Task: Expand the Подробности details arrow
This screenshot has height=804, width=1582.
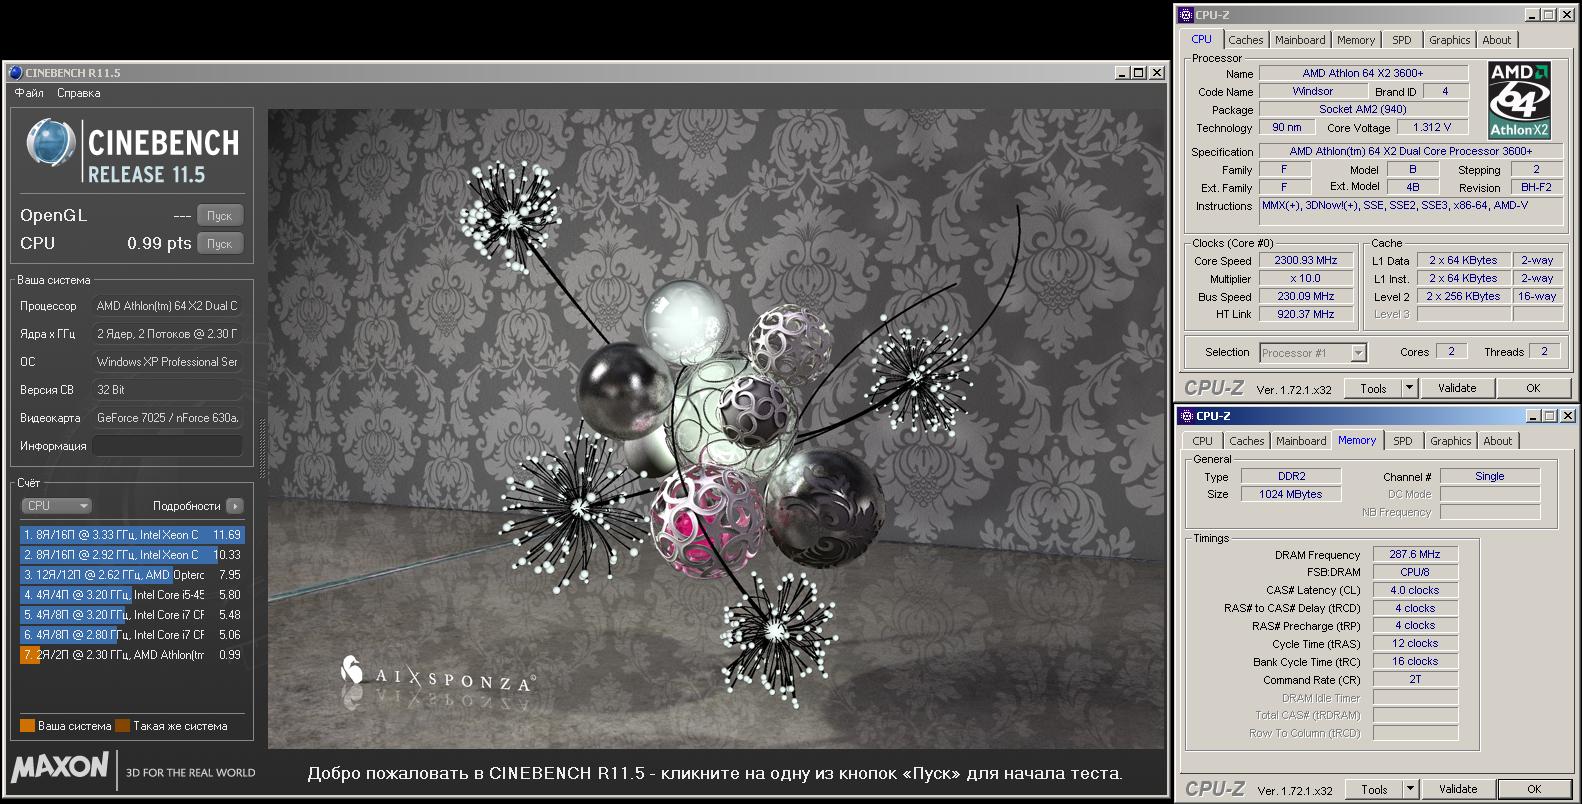Action: 235,506
